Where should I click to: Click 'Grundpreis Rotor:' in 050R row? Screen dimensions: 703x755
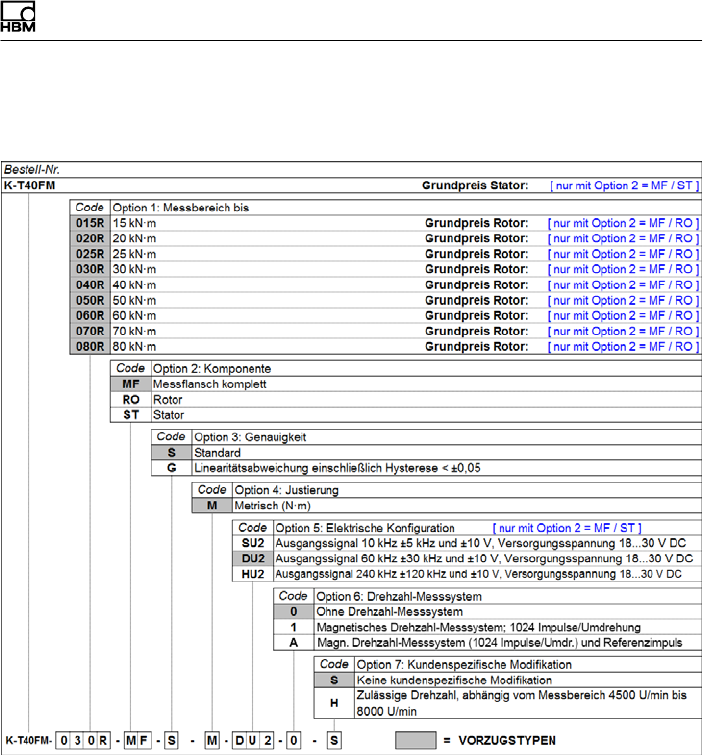tap(477, 300)
